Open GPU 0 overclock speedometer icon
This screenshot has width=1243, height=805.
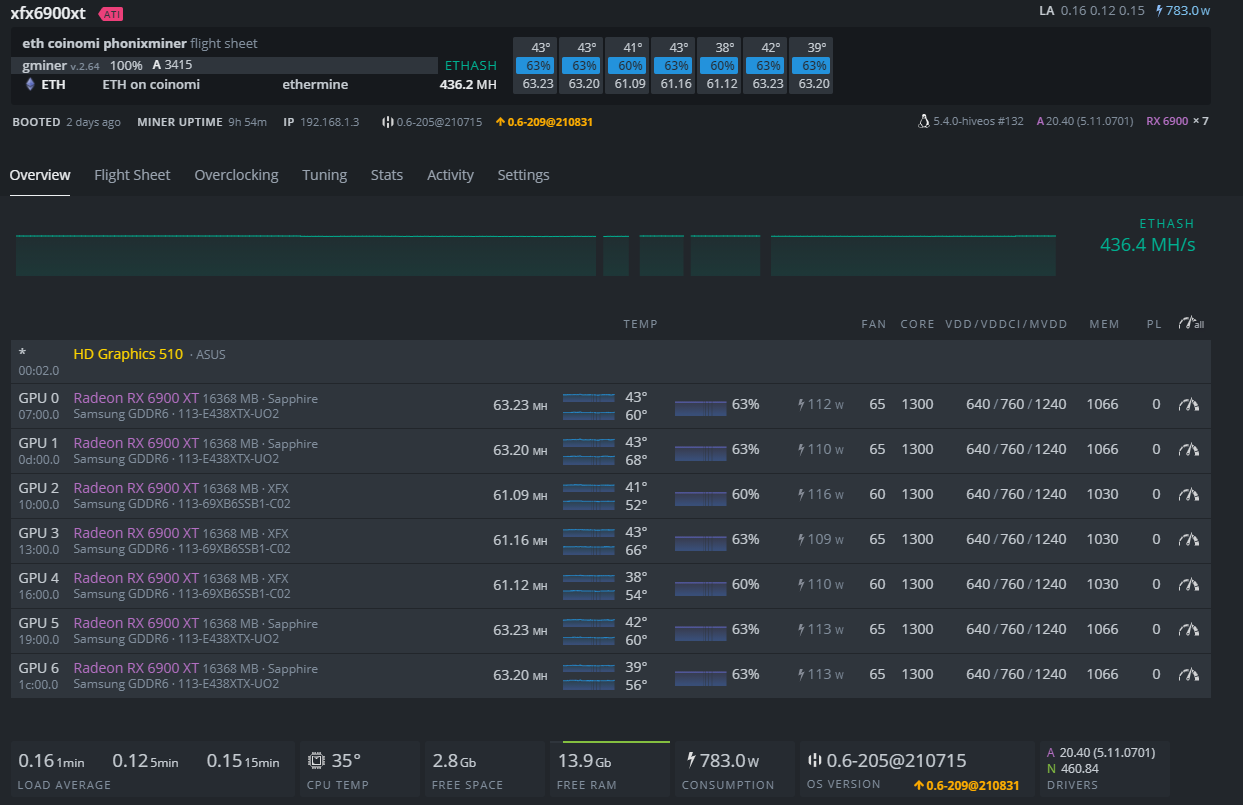pos(1188,405)
